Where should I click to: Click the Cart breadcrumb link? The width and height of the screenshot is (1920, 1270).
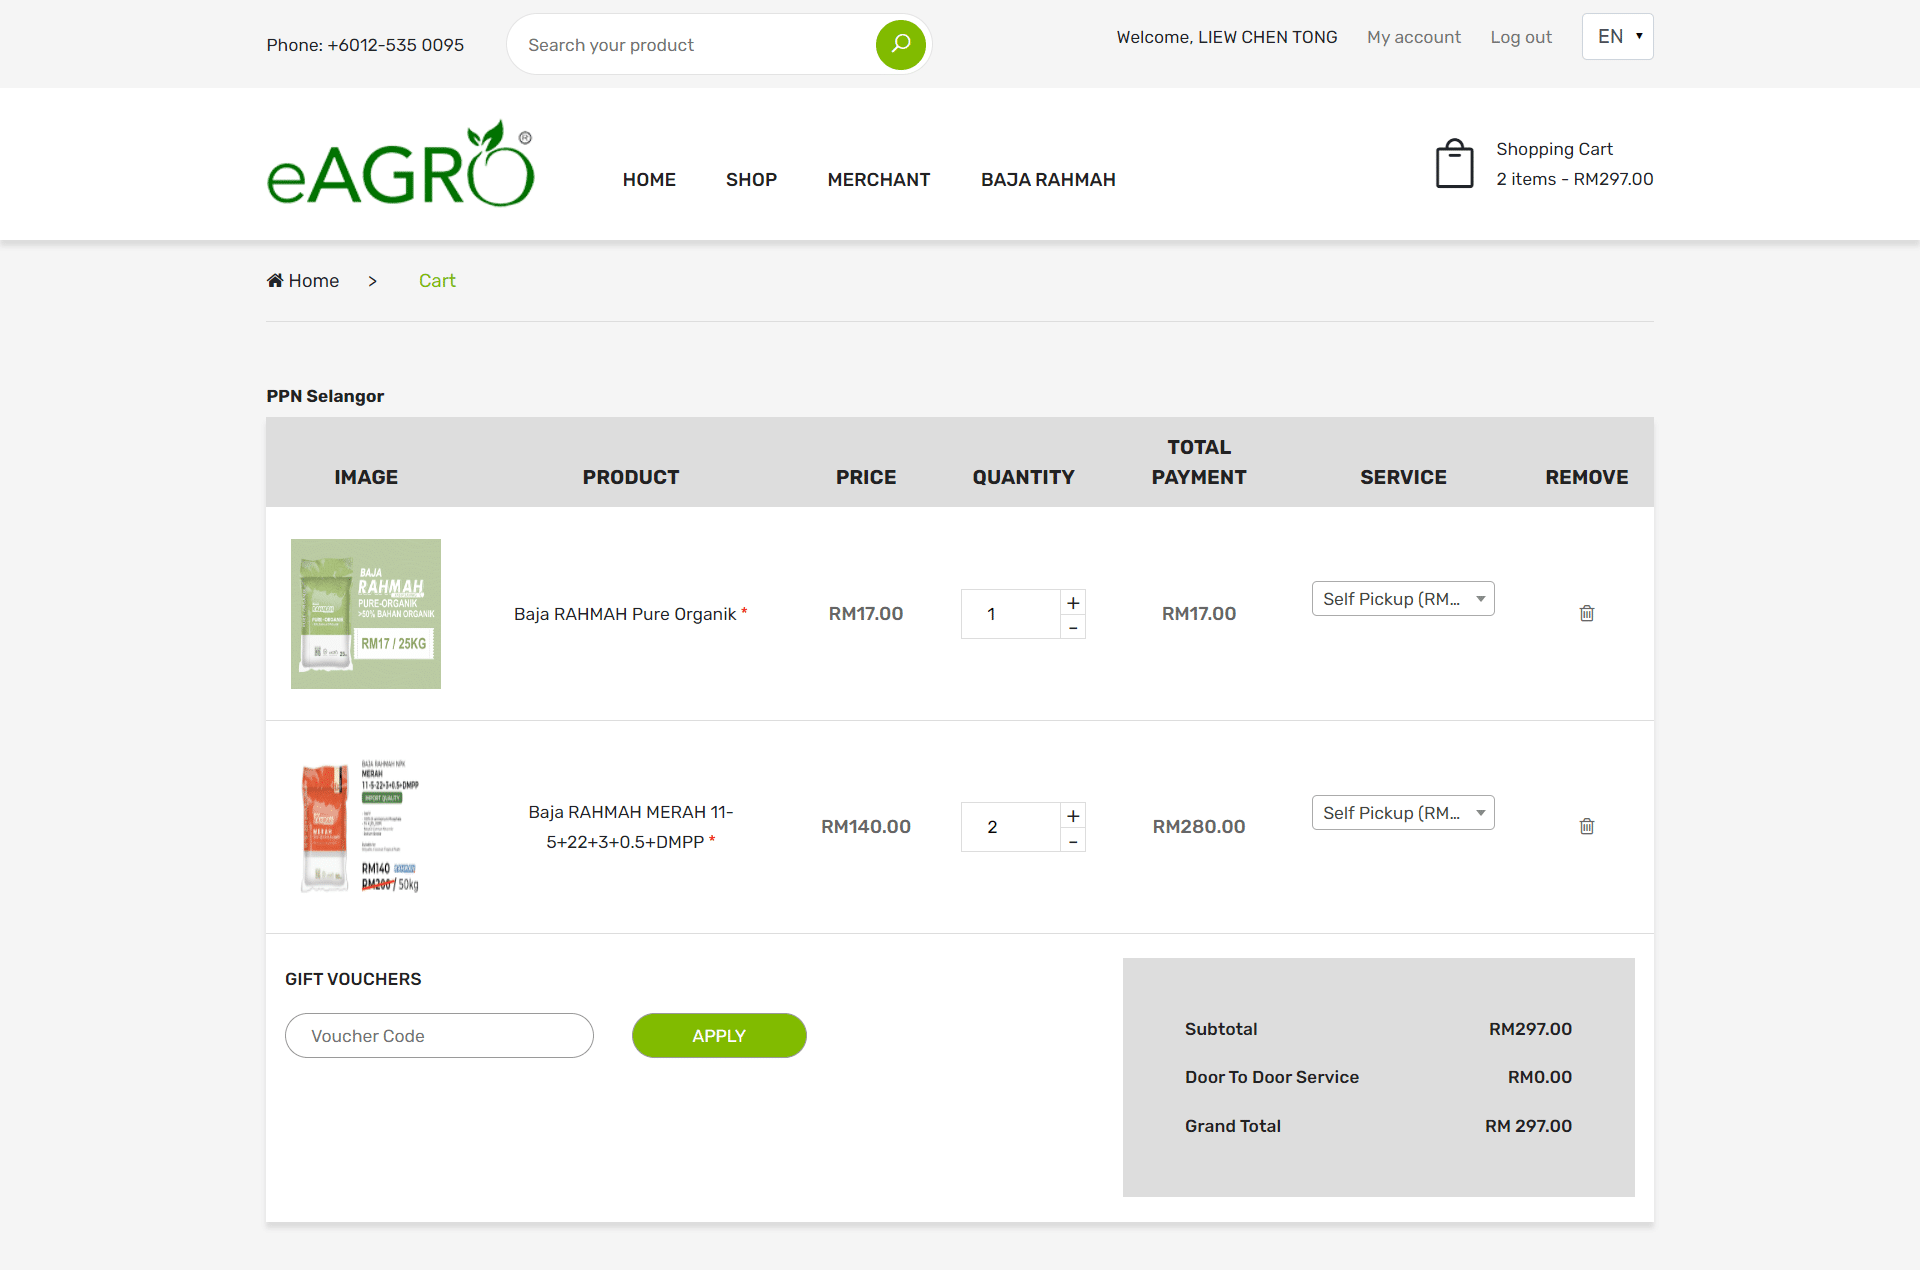[x=437, y=281]
